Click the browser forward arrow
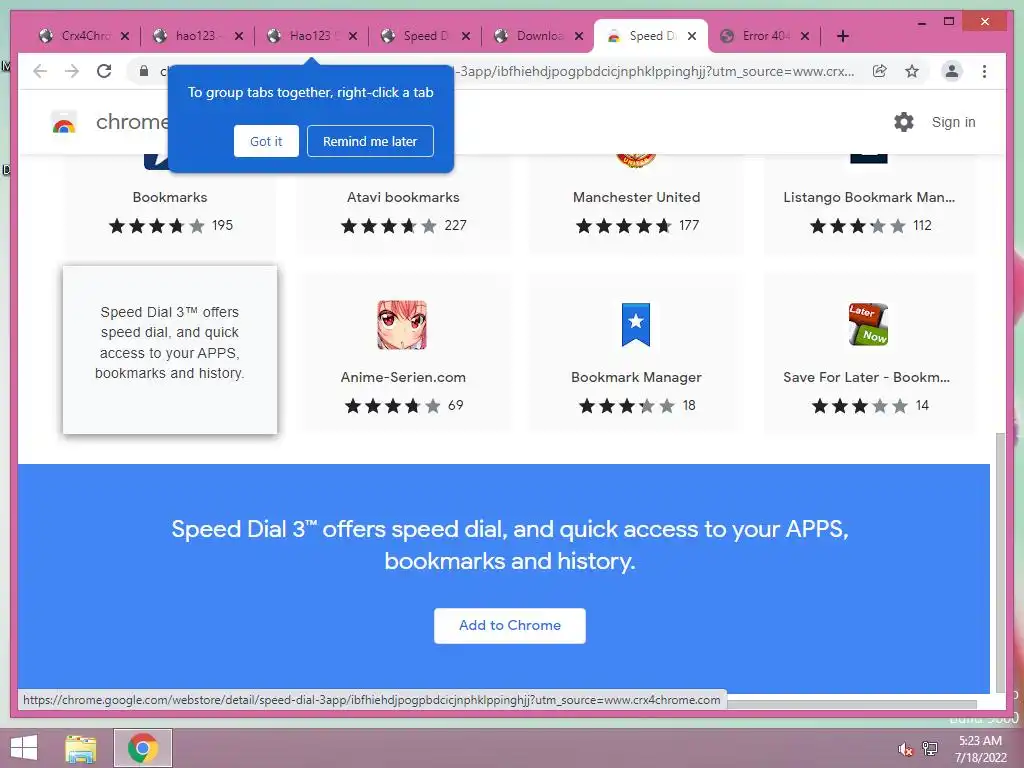Viewport: 1024px width, 768px height. click(72, 71)
